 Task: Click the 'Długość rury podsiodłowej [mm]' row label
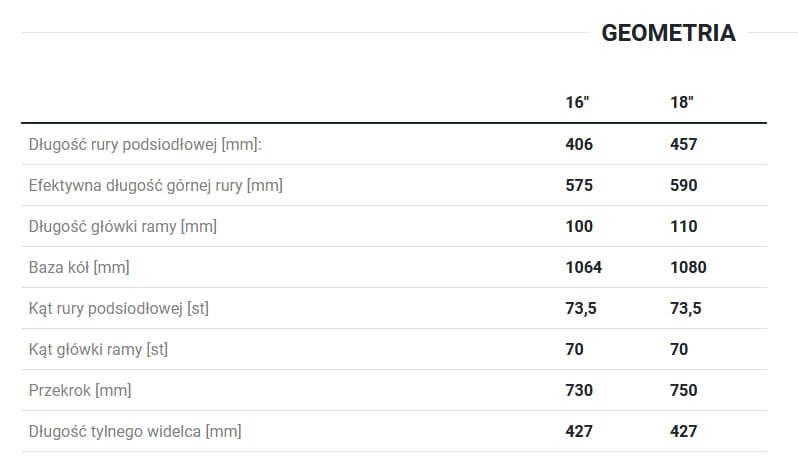point(145,144)
